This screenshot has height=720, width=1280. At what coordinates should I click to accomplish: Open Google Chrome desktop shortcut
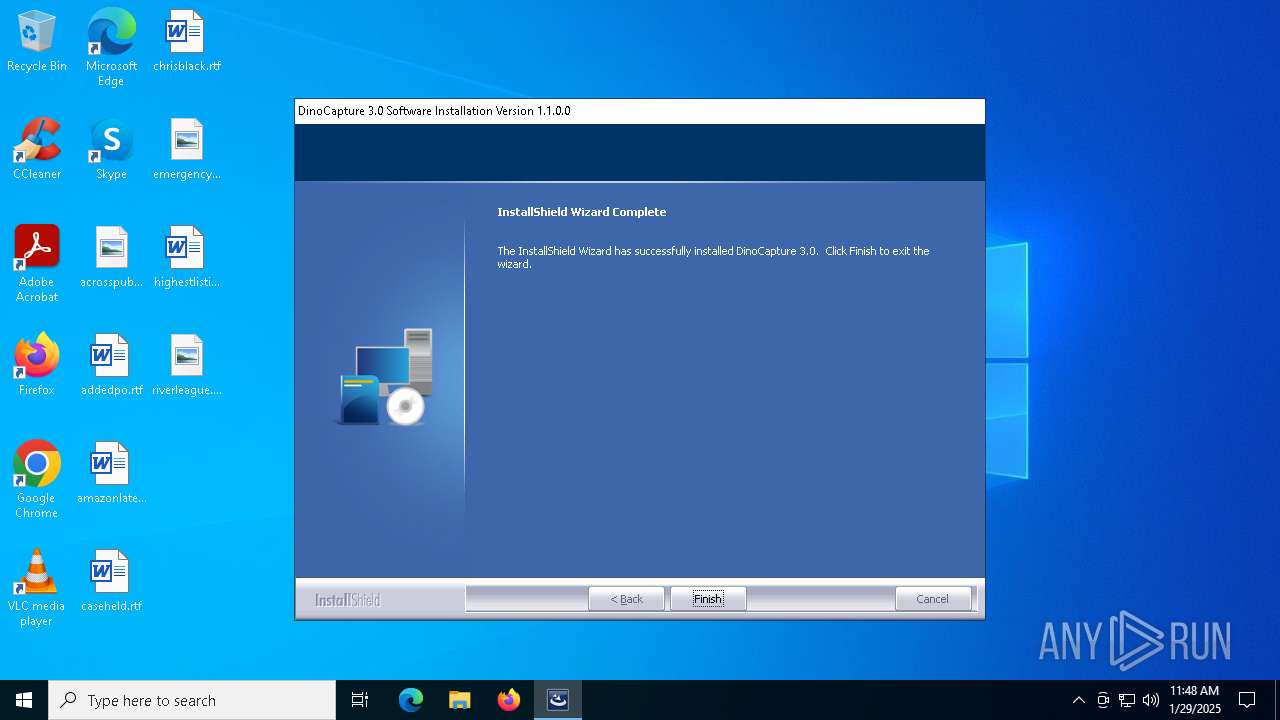click(37, 480)
